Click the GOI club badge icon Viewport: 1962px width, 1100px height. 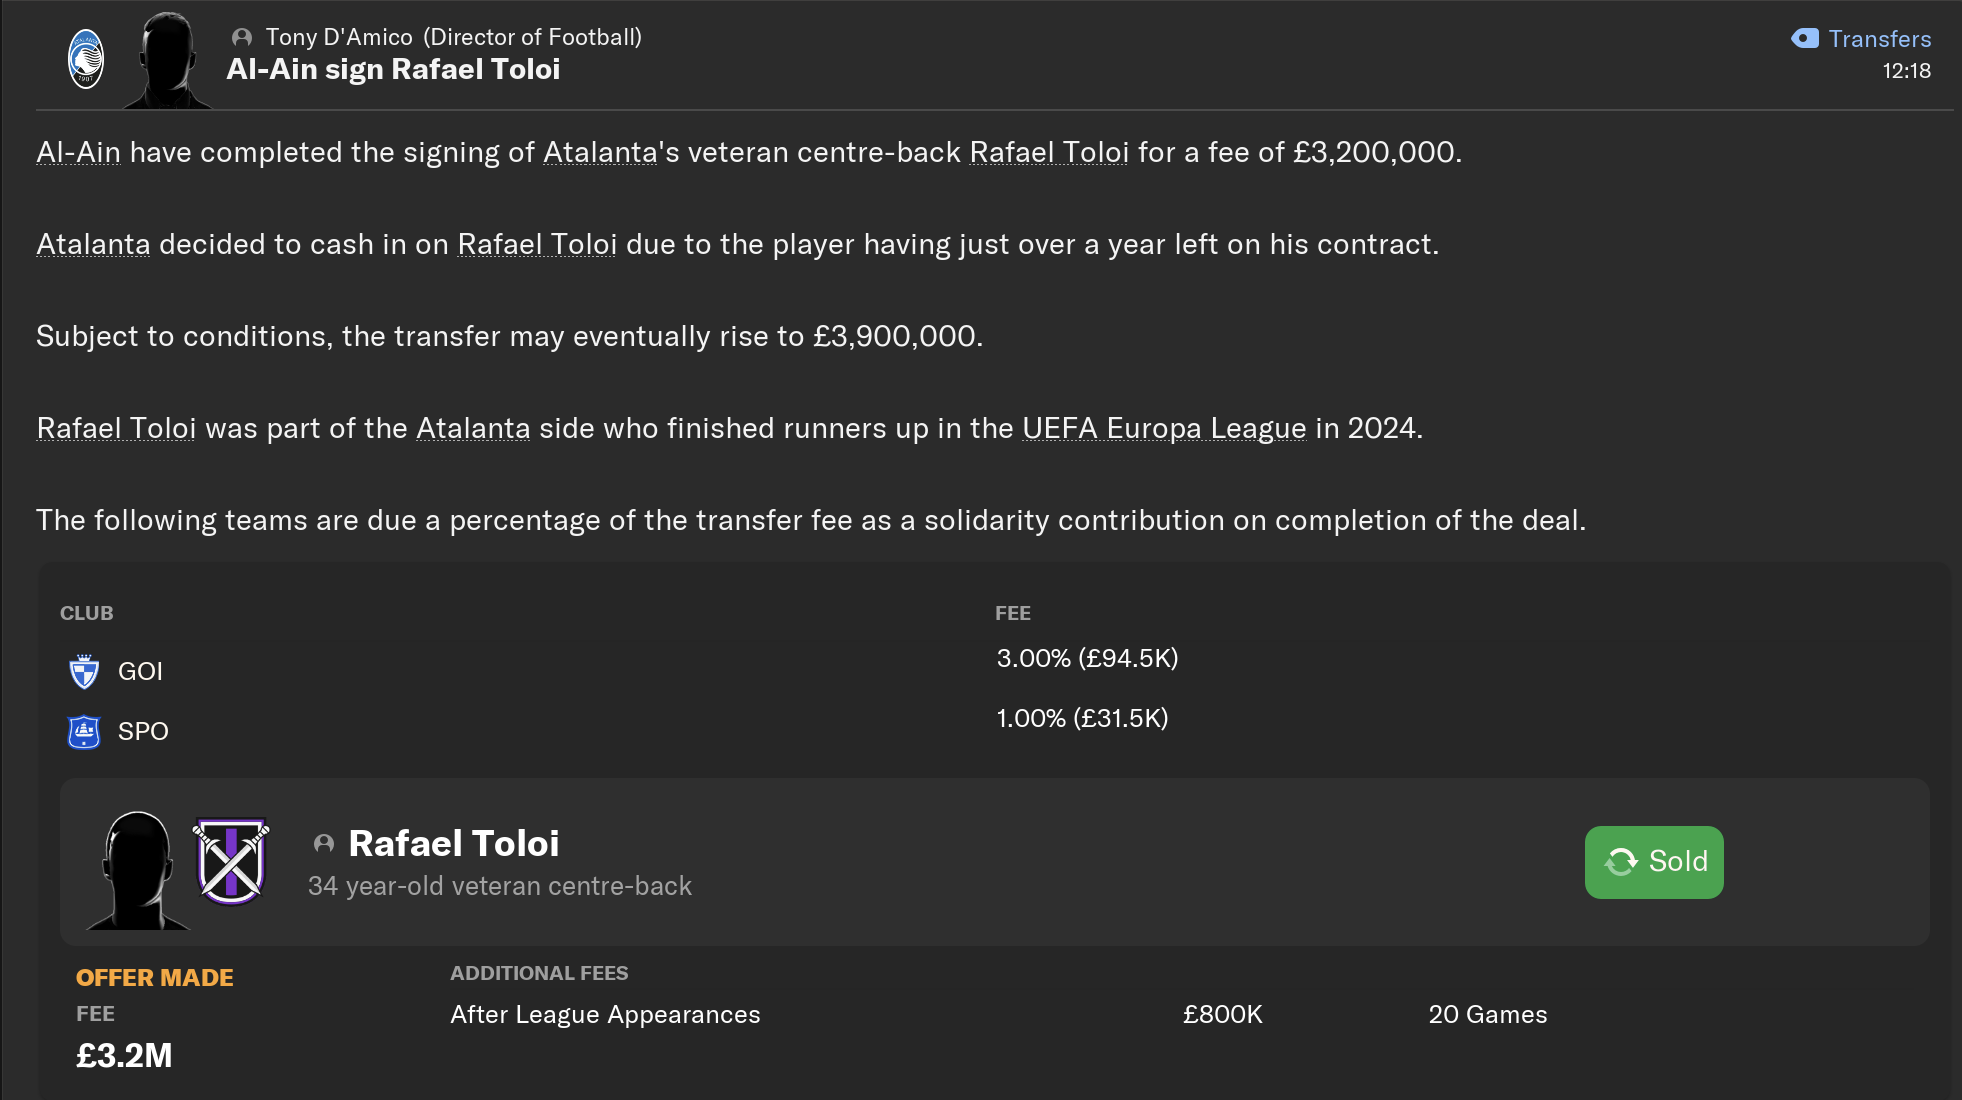click(x=84, y=671)
